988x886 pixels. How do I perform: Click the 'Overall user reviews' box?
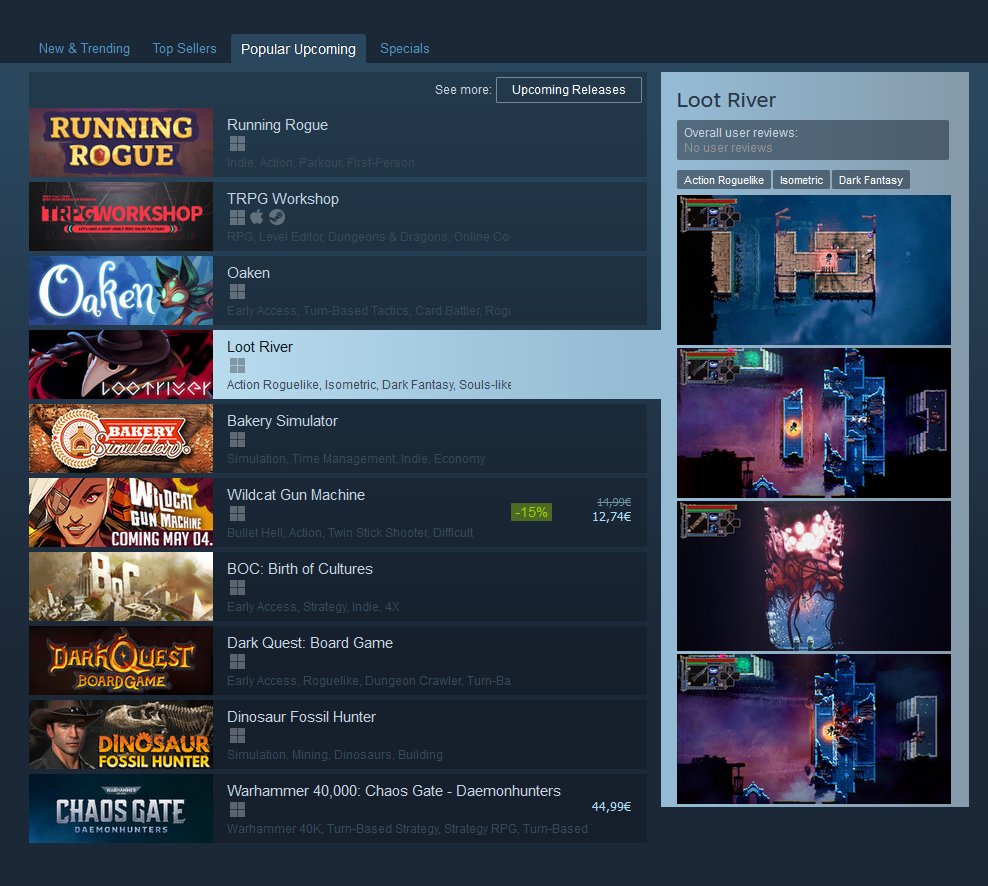pyautogui.click(x=813, y=140)
